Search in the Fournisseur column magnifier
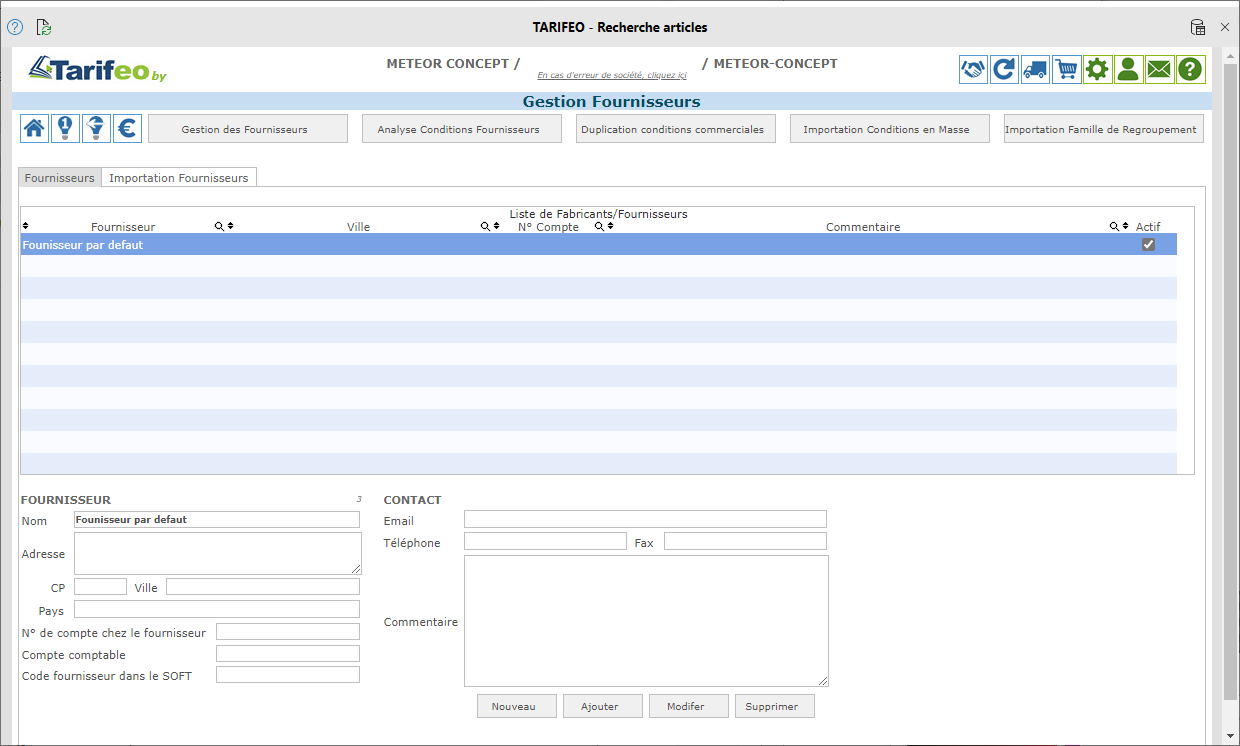1240x746 pixels. click(220, 226)
